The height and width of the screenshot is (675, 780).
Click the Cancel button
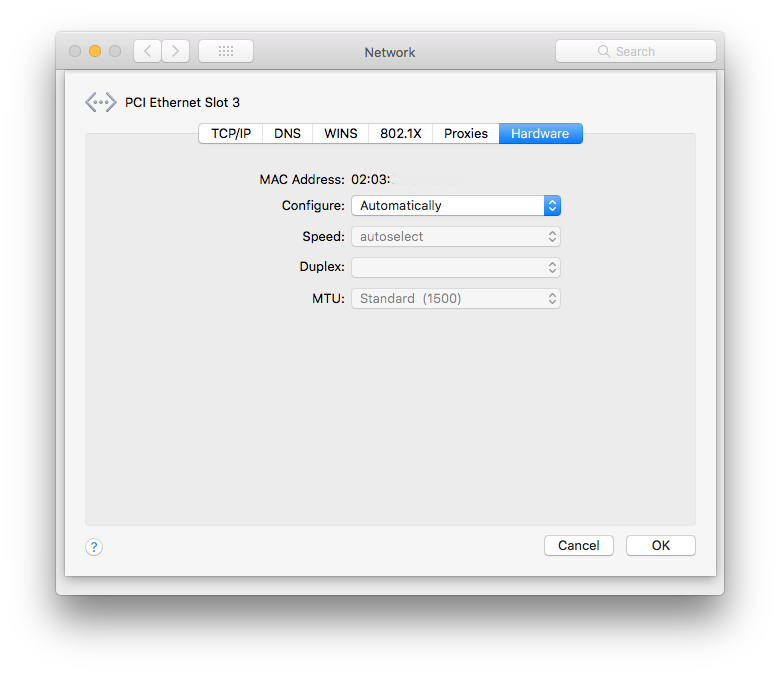pyautogui.click(x=579, y=546)
